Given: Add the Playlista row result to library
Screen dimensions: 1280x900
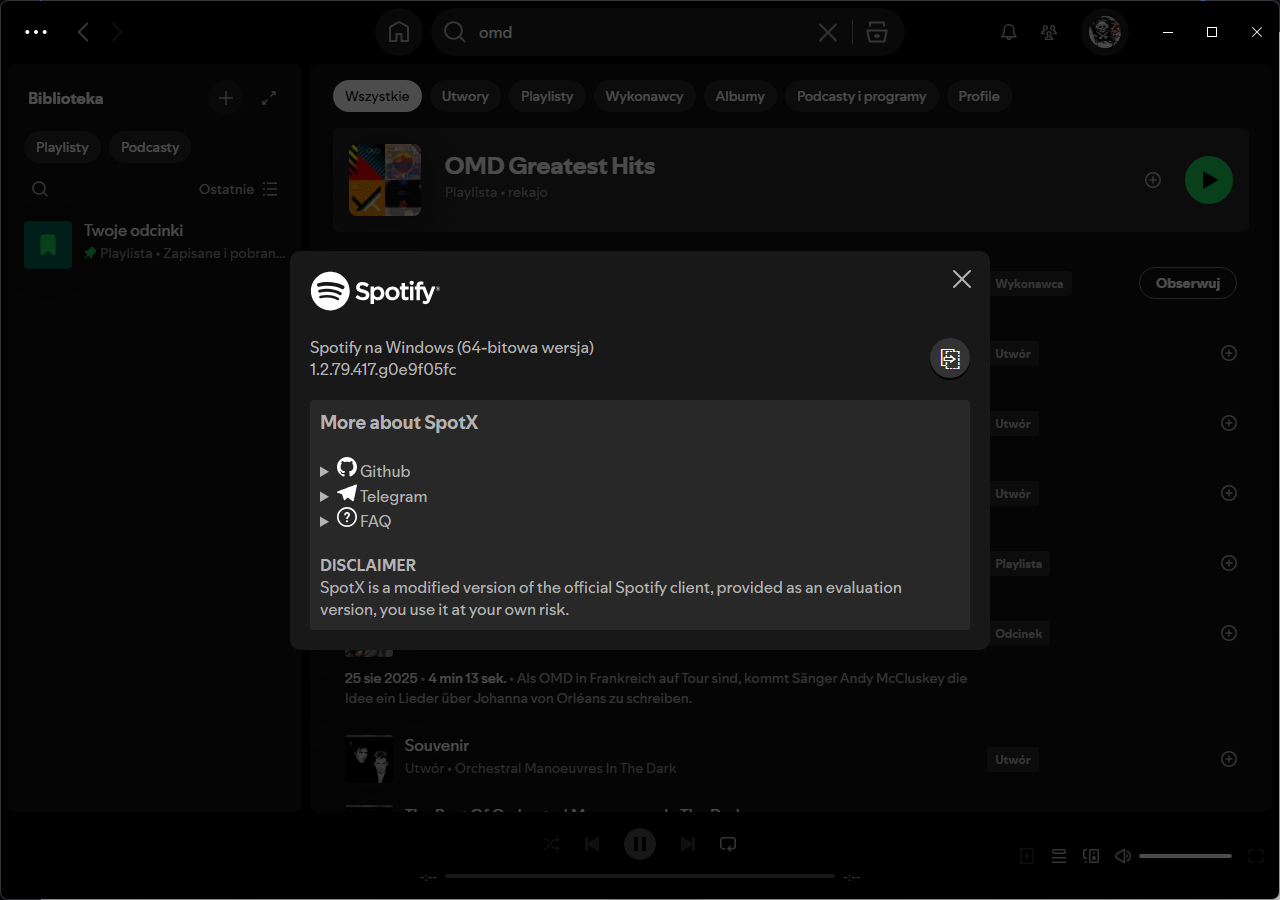Looking at the screenshot, I should pyautogui.click(x=1229, y=563).
